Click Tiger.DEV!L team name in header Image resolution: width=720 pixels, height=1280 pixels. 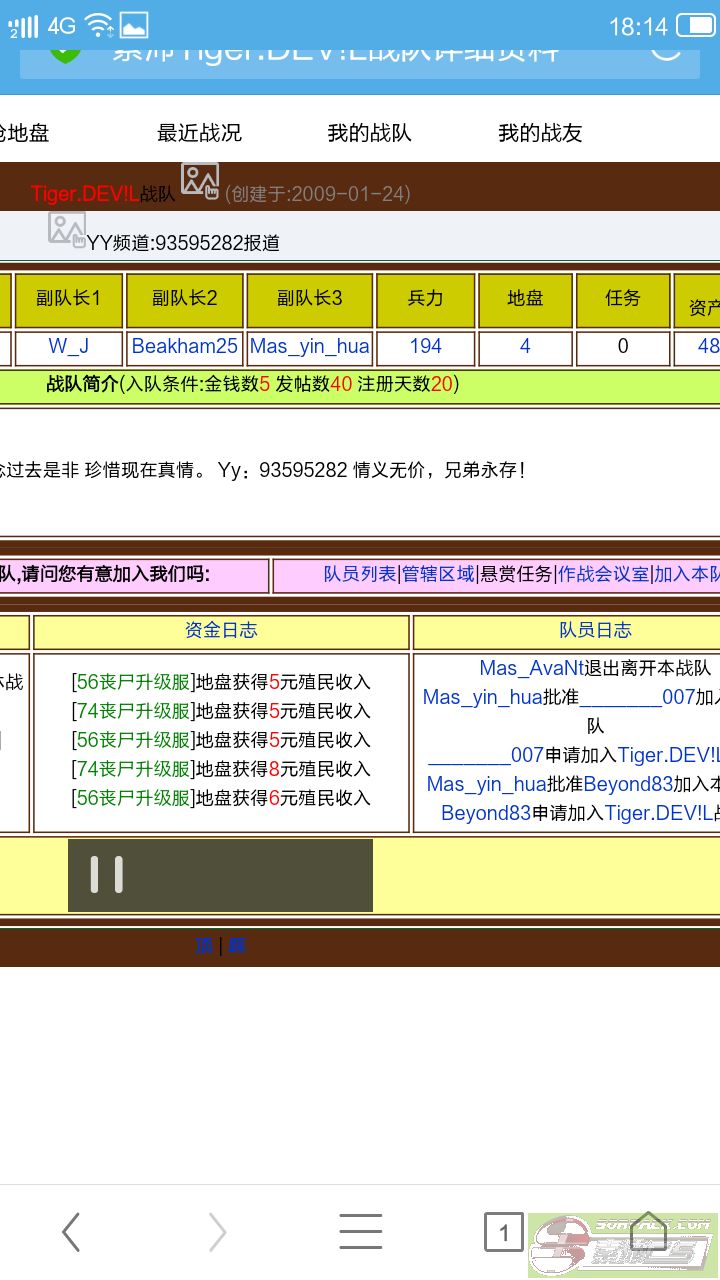85,194
